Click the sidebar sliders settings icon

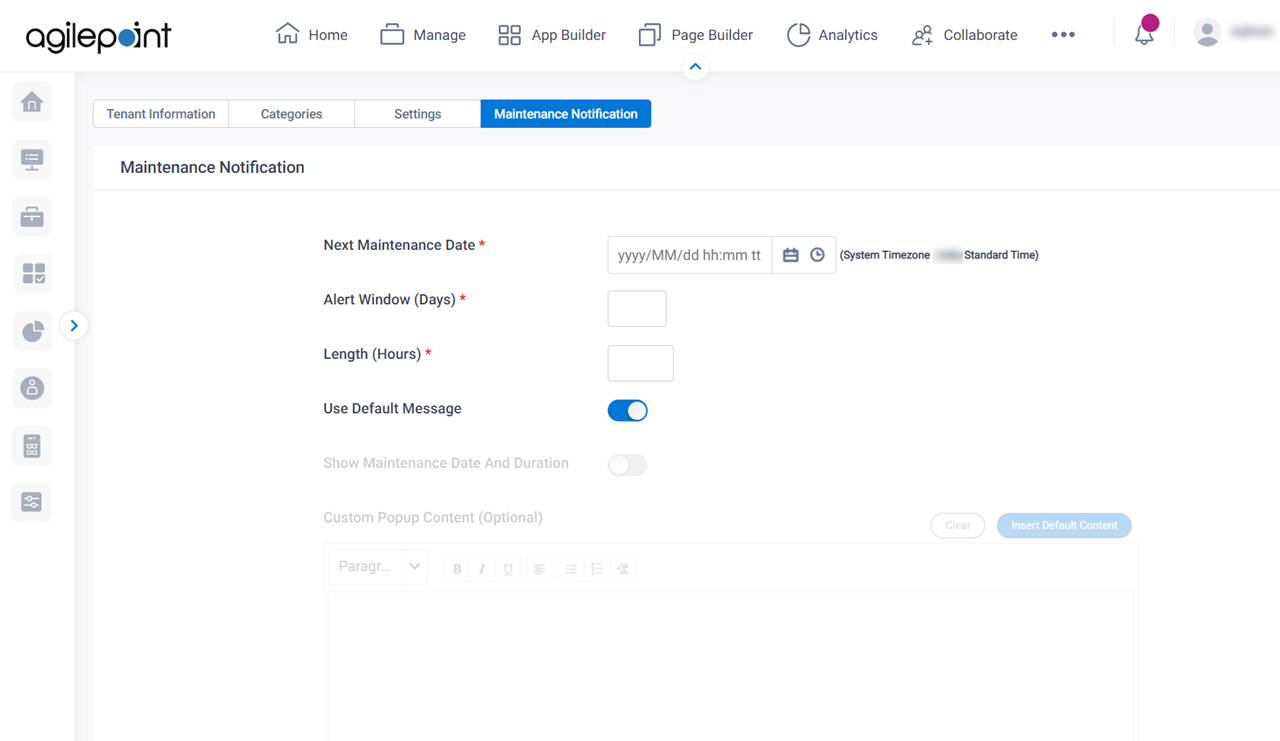(32, 502)
